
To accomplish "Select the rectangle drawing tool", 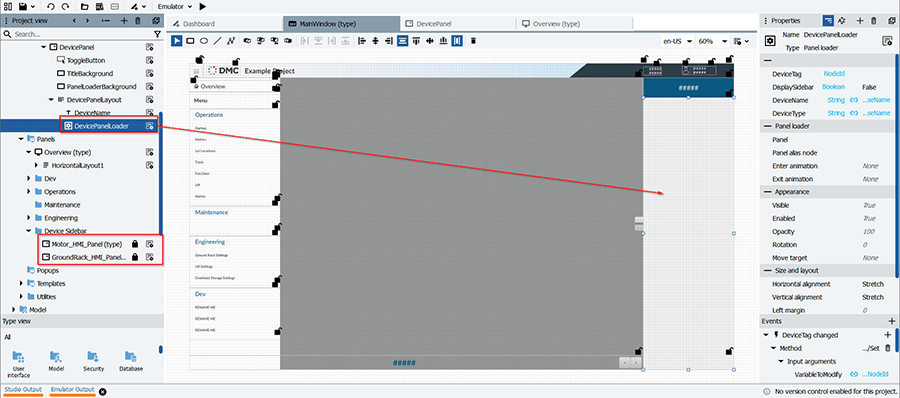I will point(191,41).
